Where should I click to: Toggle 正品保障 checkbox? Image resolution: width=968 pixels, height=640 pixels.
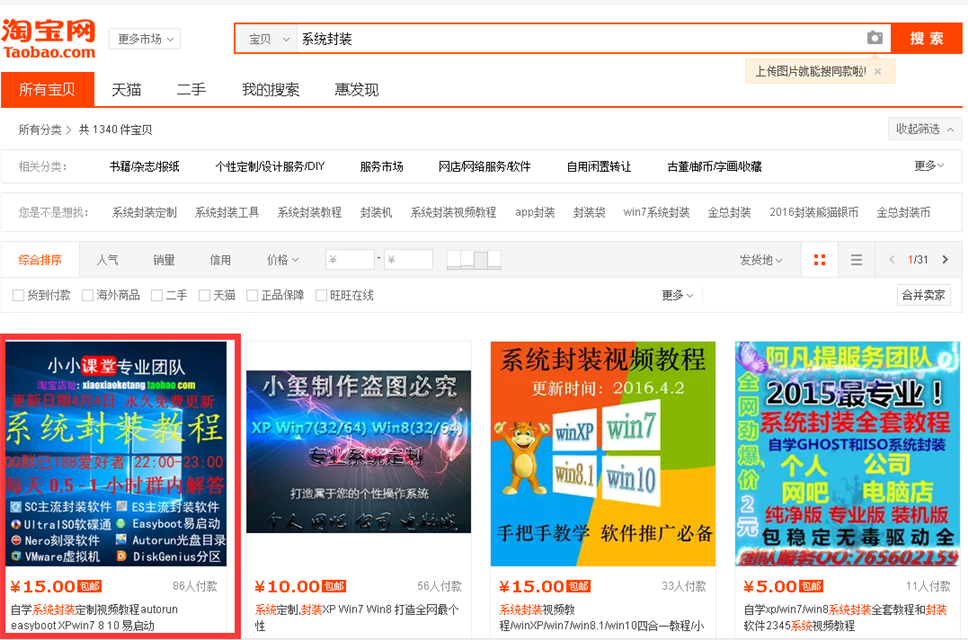pyautogui.click(x=252, y=296)
